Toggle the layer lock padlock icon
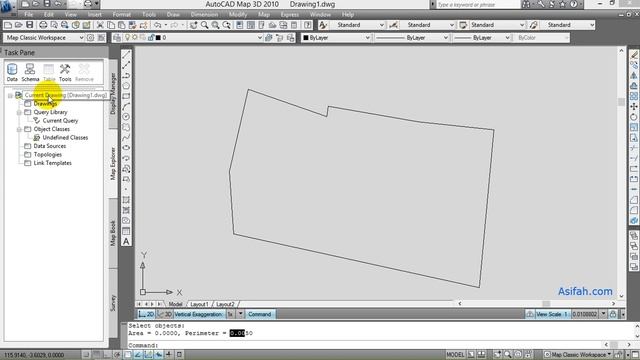This screenshot has height=360, width=640. [x=151, y=38]
